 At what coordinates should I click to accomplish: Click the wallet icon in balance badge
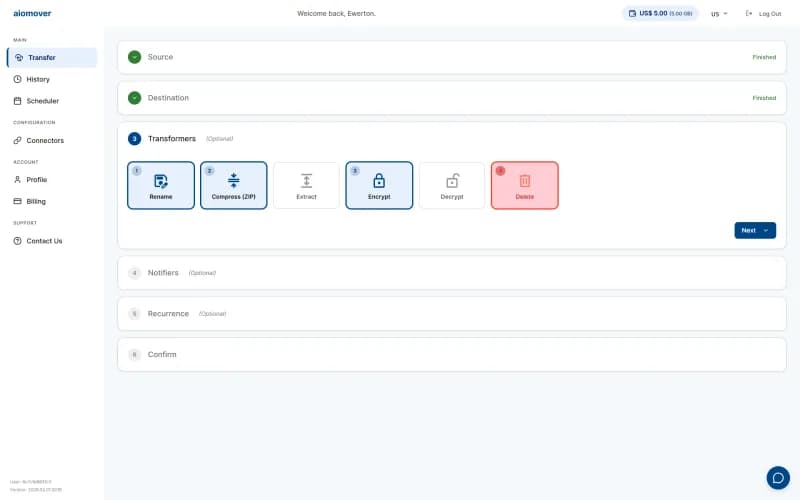(632, 13)
